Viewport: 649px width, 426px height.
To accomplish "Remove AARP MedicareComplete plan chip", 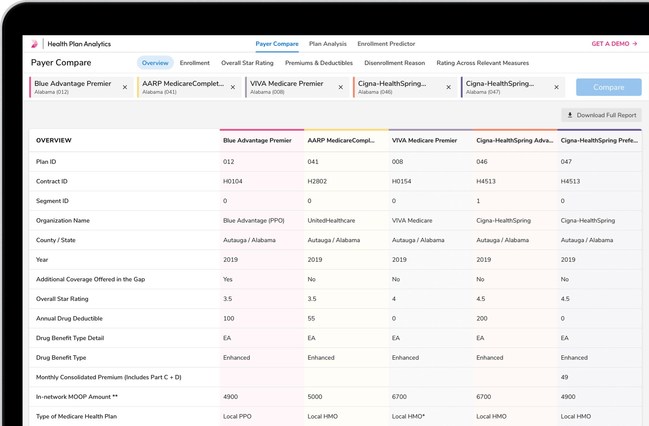I will (233, 87).
